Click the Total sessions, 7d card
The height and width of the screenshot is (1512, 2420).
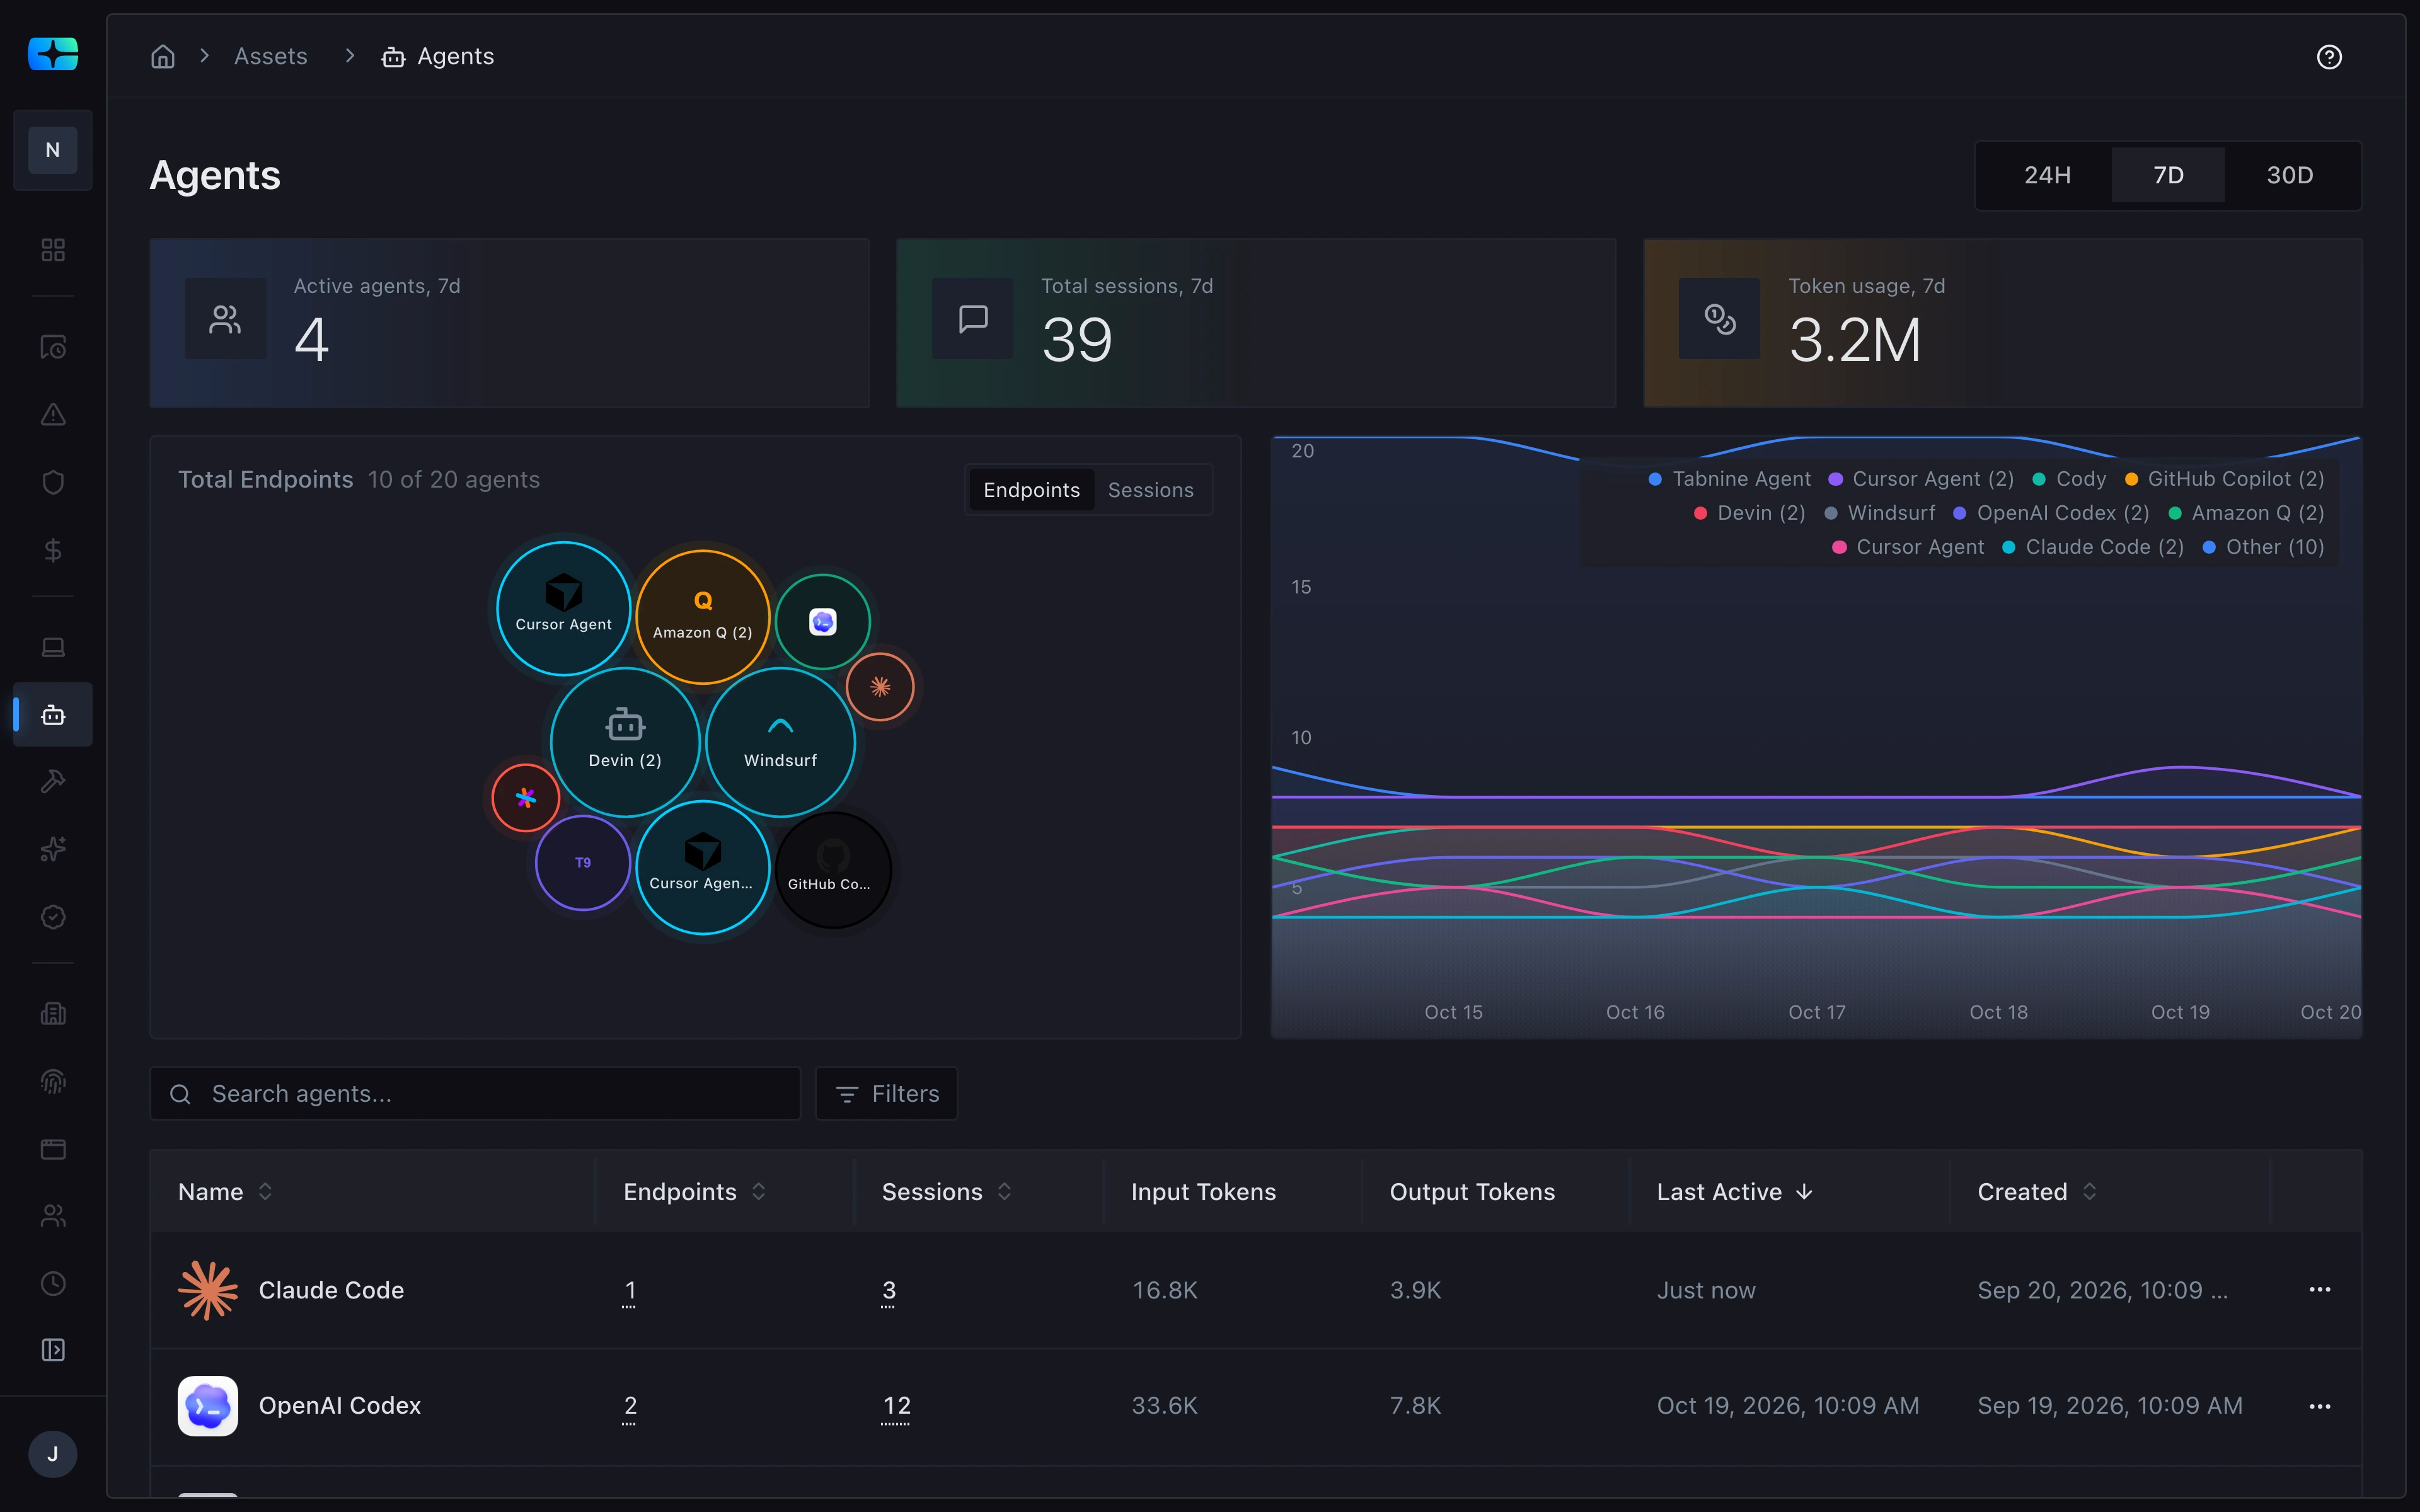1256,323
